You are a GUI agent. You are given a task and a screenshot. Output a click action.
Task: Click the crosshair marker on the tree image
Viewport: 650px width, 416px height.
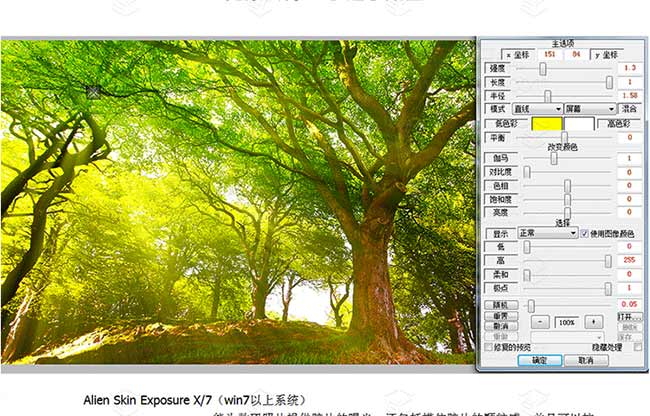pyautogui.click(x=93, y=90)
